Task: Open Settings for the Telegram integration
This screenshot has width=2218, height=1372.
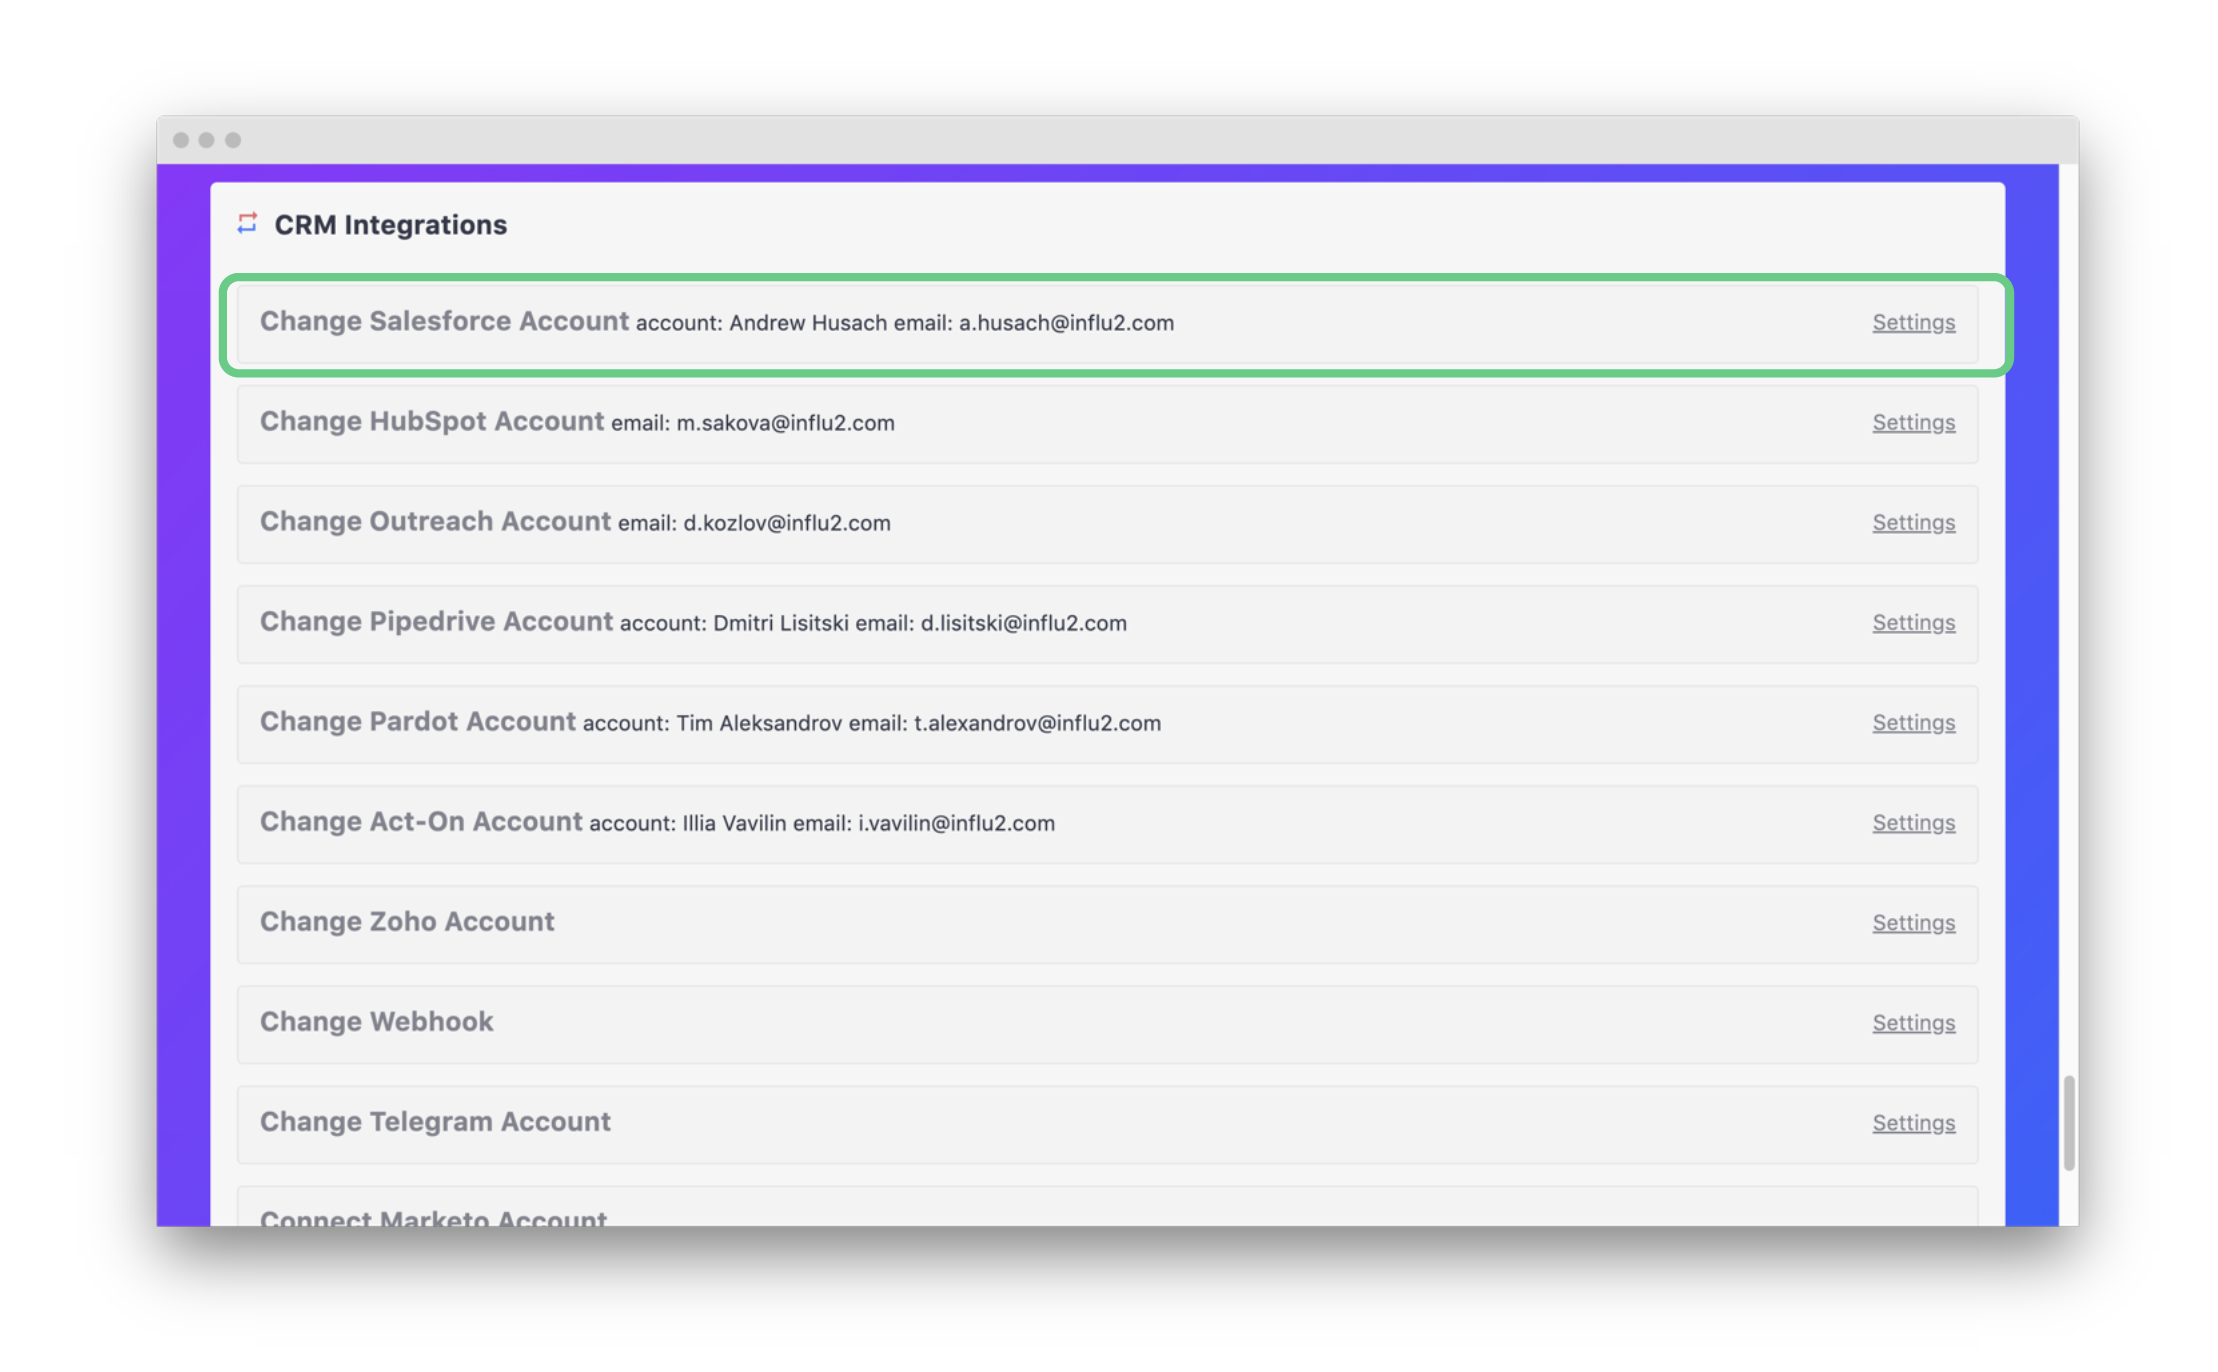Action: click(1912, 1122)
